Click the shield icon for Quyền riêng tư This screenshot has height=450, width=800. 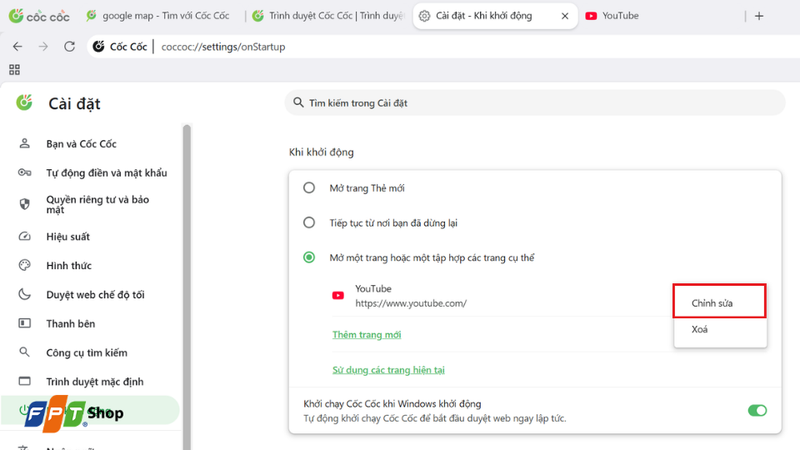(x=24, y=204)
